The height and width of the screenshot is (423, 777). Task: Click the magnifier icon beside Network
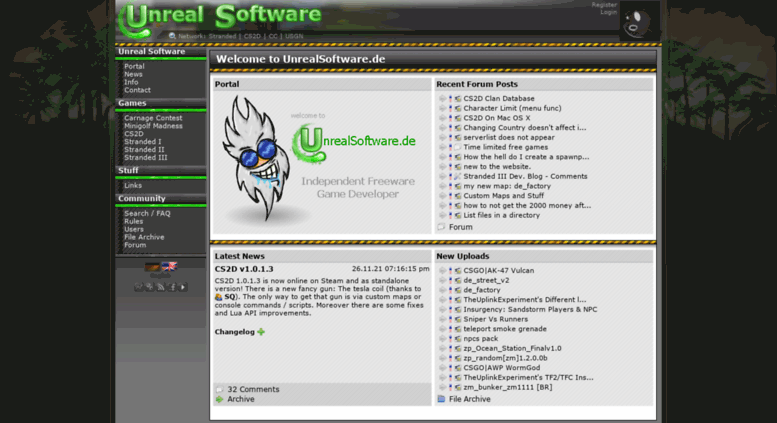(x=172, y=36)
